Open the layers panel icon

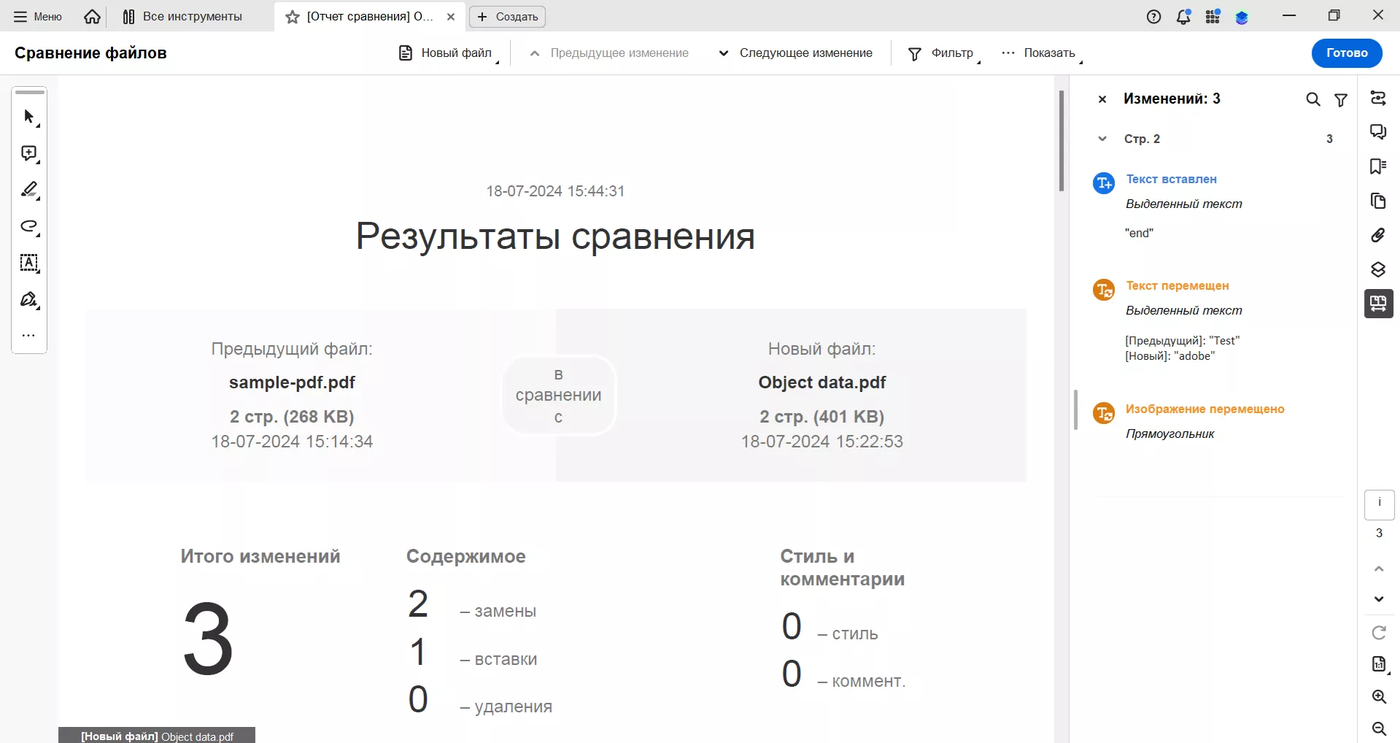click(1378, 269)
